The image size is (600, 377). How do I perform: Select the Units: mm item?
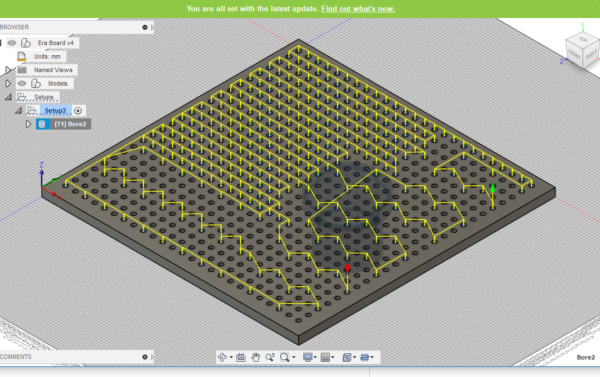(47, 56)
